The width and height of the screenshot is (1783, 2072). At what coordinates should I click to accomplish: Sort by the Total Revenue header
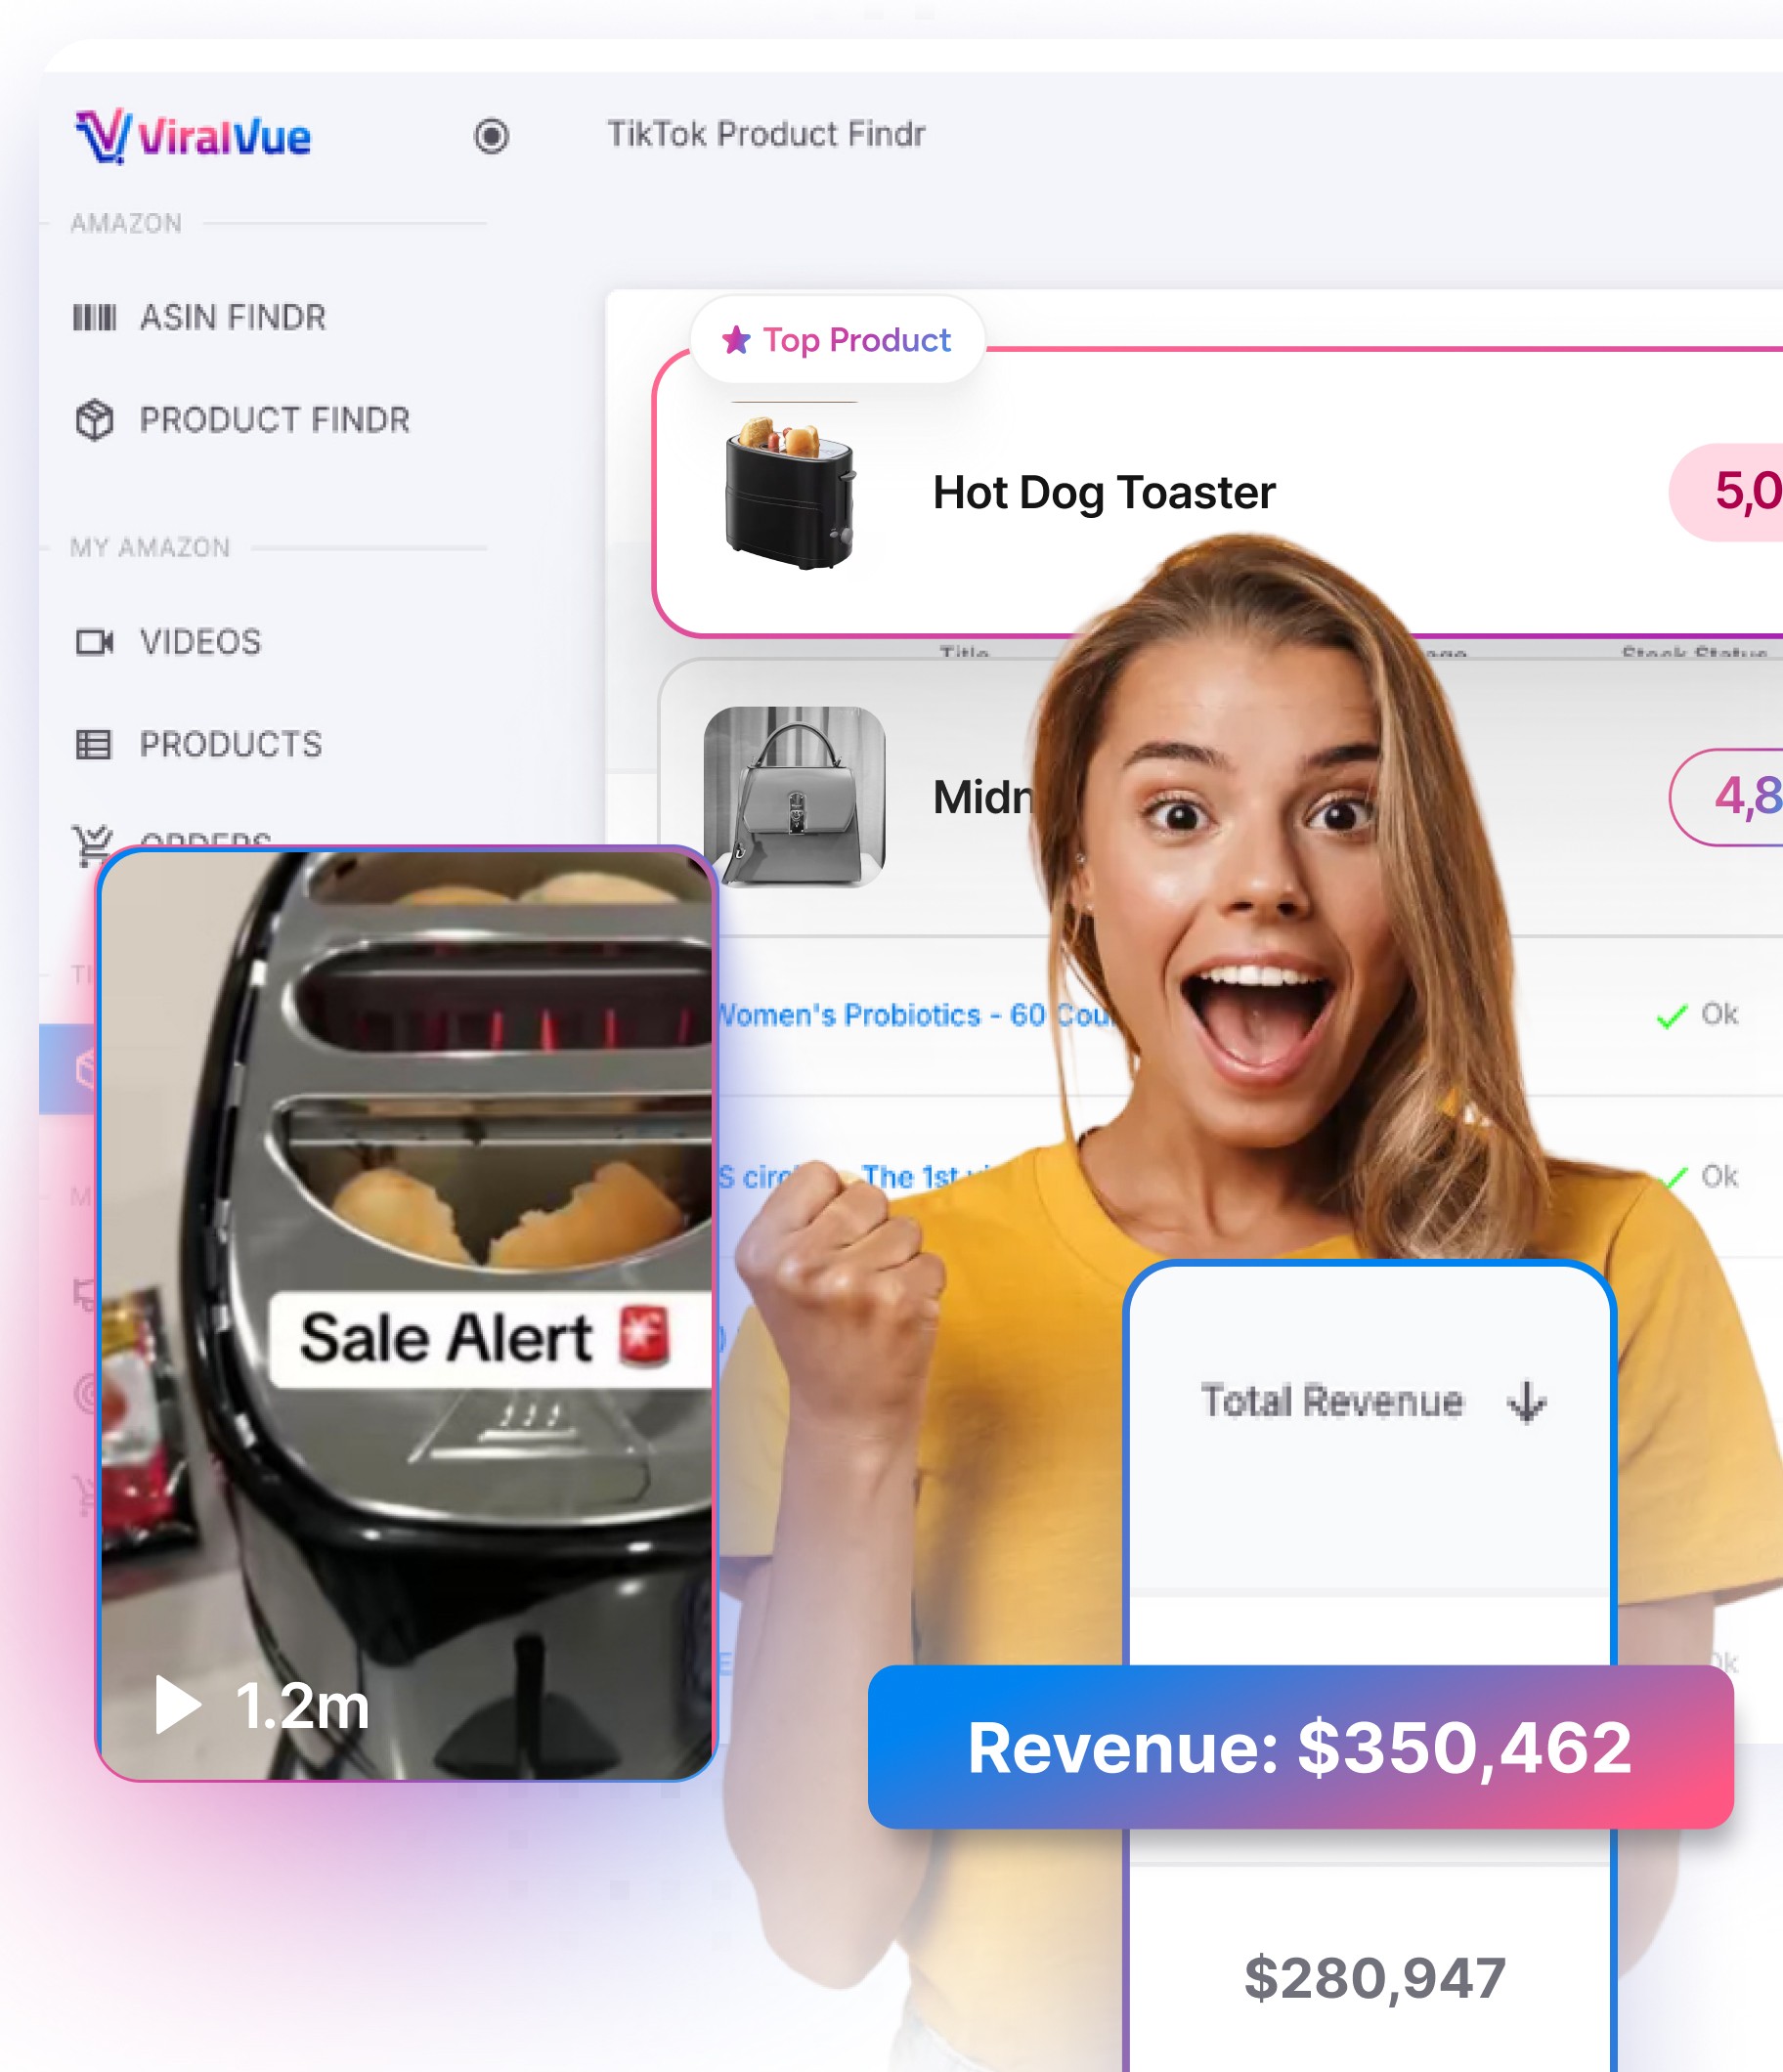pos(1332,1401)
